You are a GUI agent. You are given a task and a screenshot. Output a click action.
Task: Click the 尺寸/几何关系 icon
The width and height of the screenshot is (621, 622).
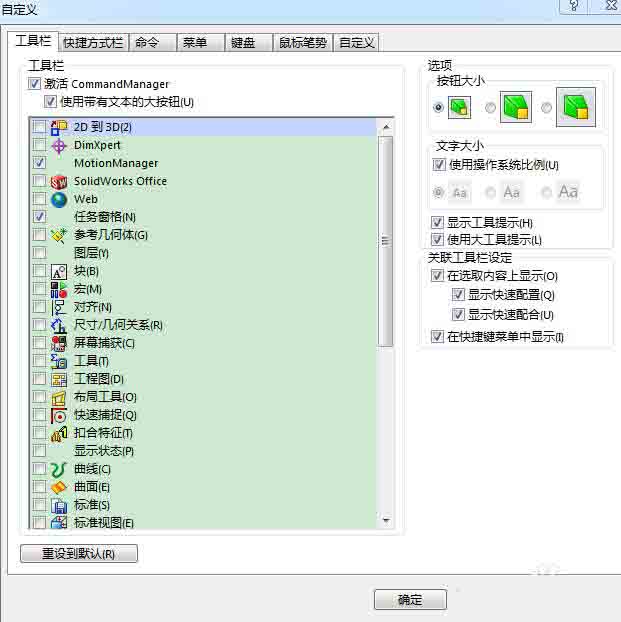point(59,326)
